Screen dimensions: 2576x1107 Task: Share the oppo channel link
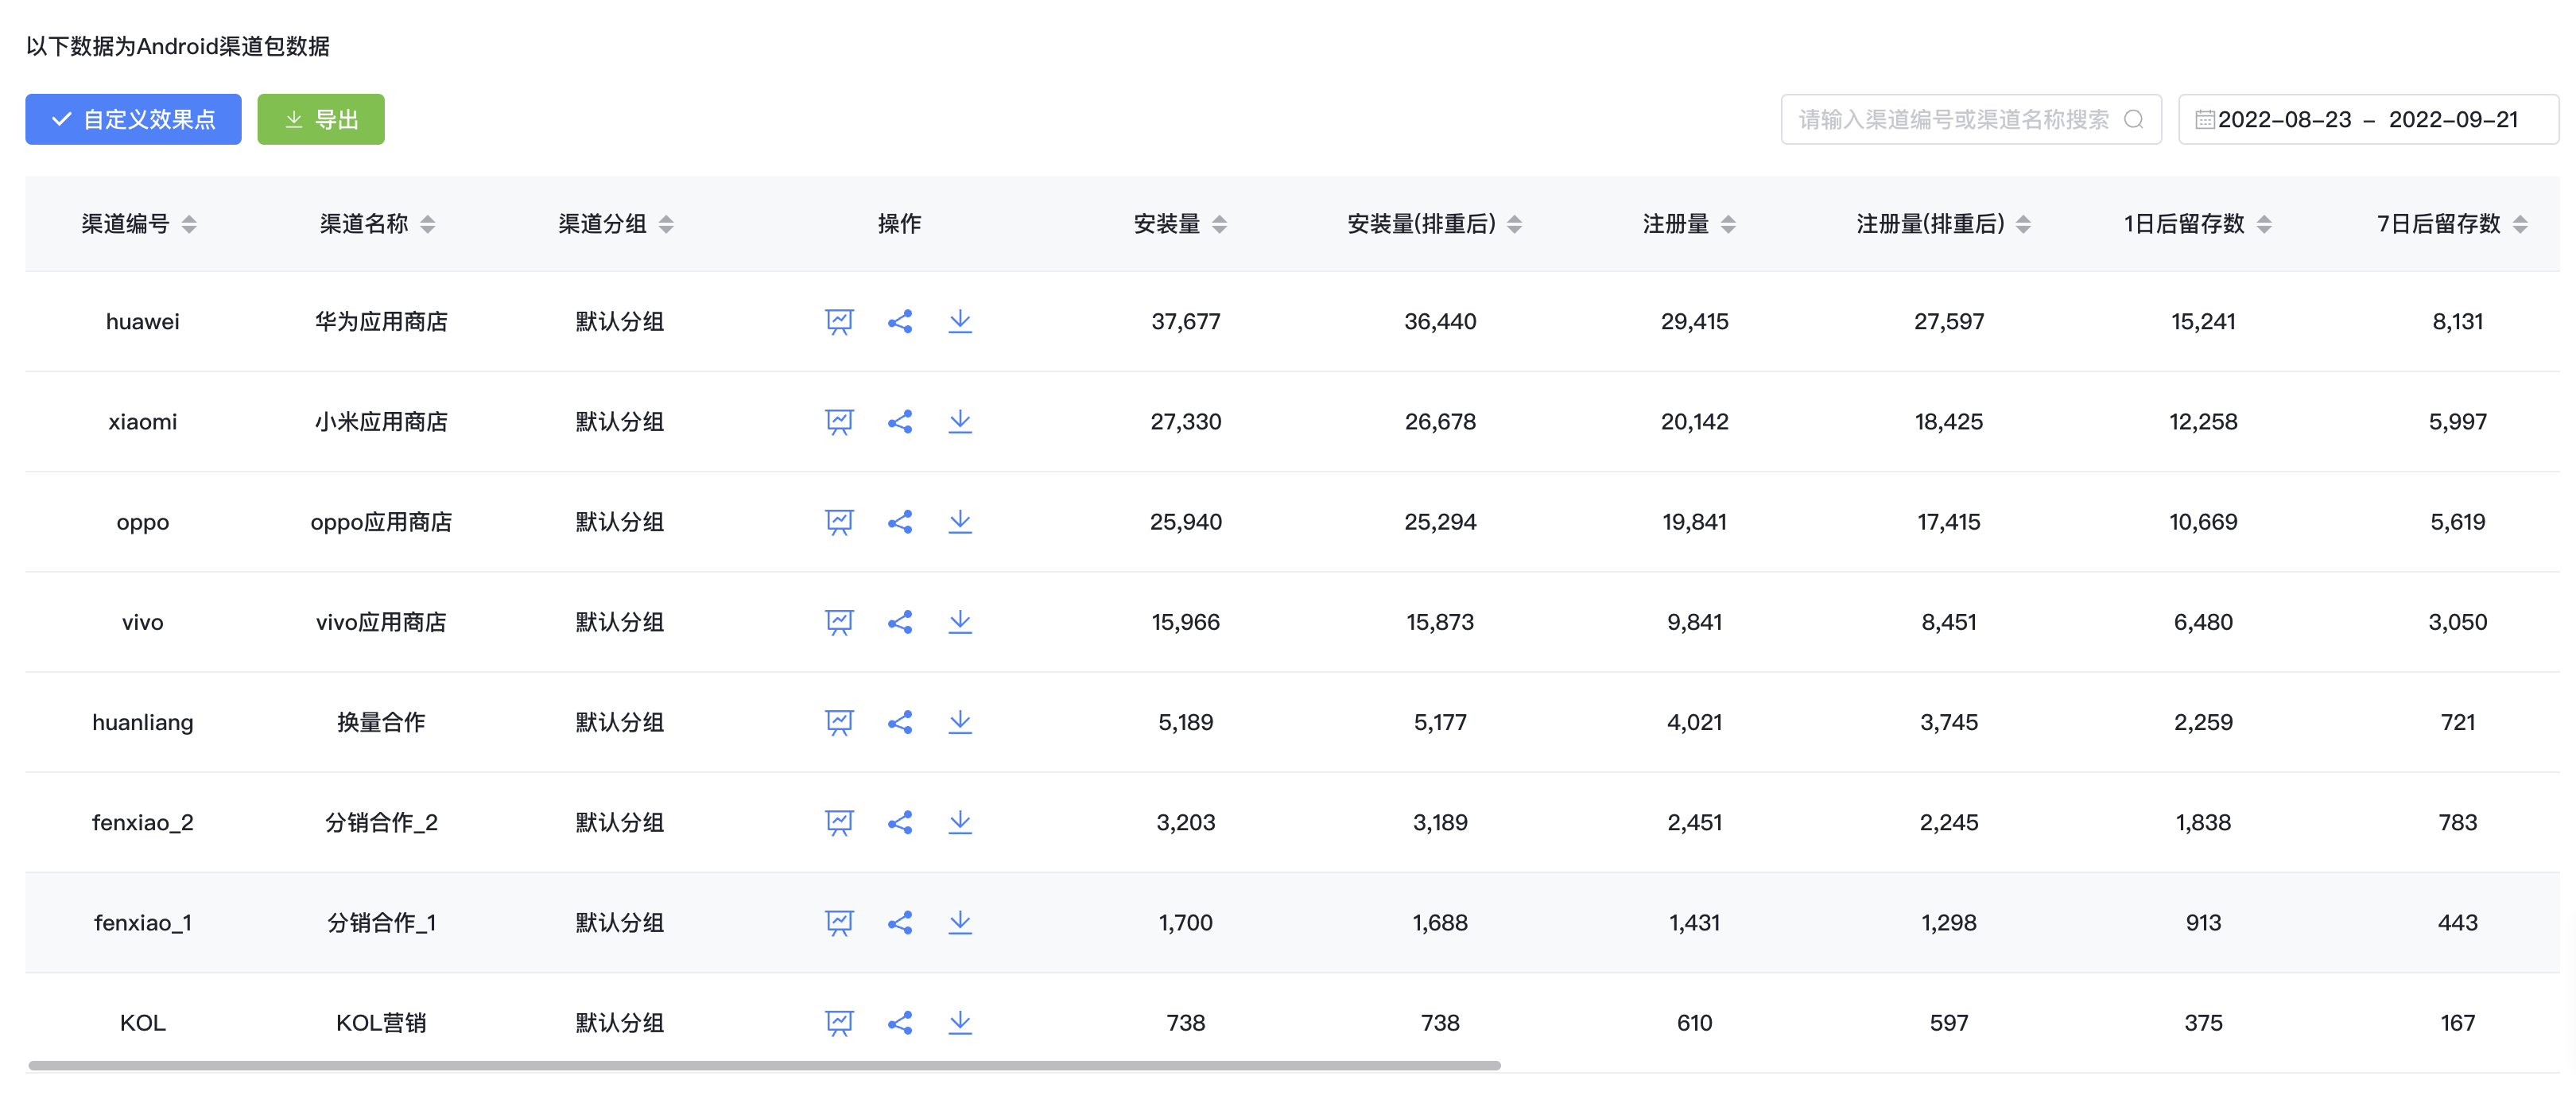[x=900, y=521]
